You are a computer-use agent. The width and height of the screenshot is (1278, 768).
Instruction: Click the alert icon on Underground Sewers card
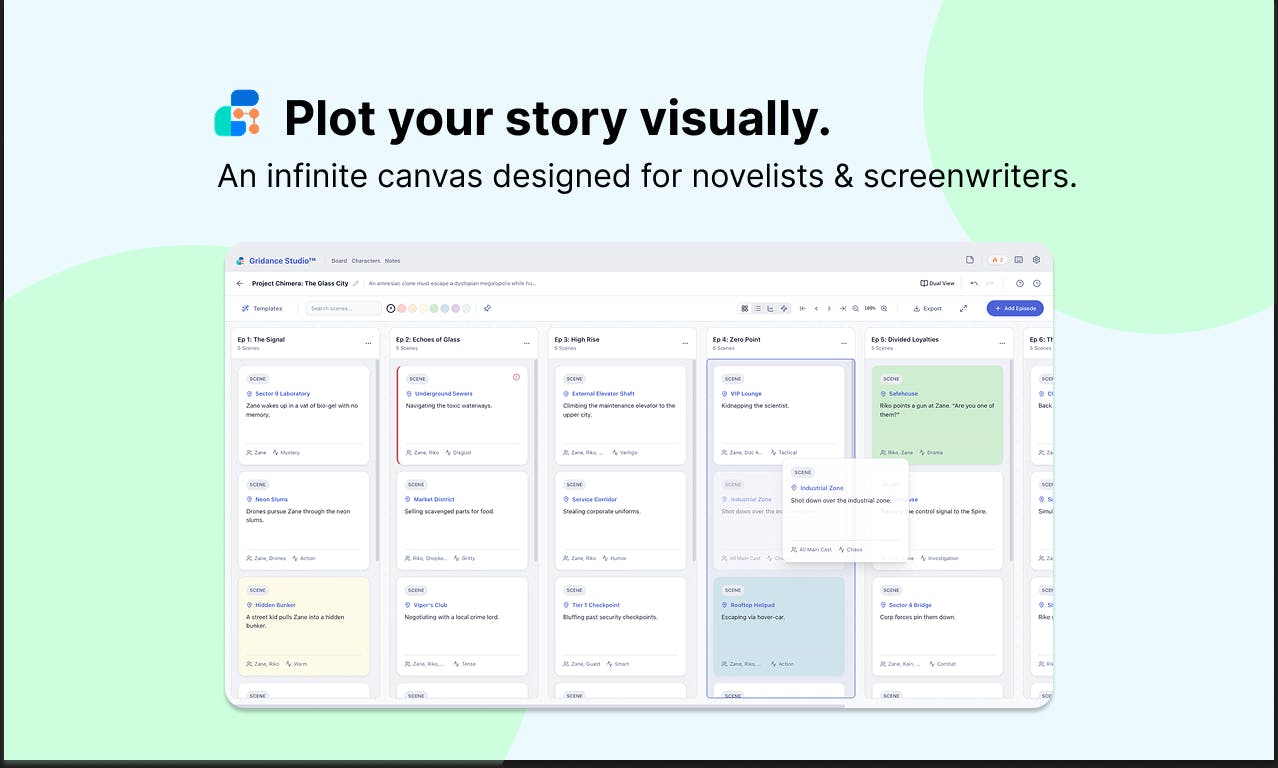(x=516, y=377)
